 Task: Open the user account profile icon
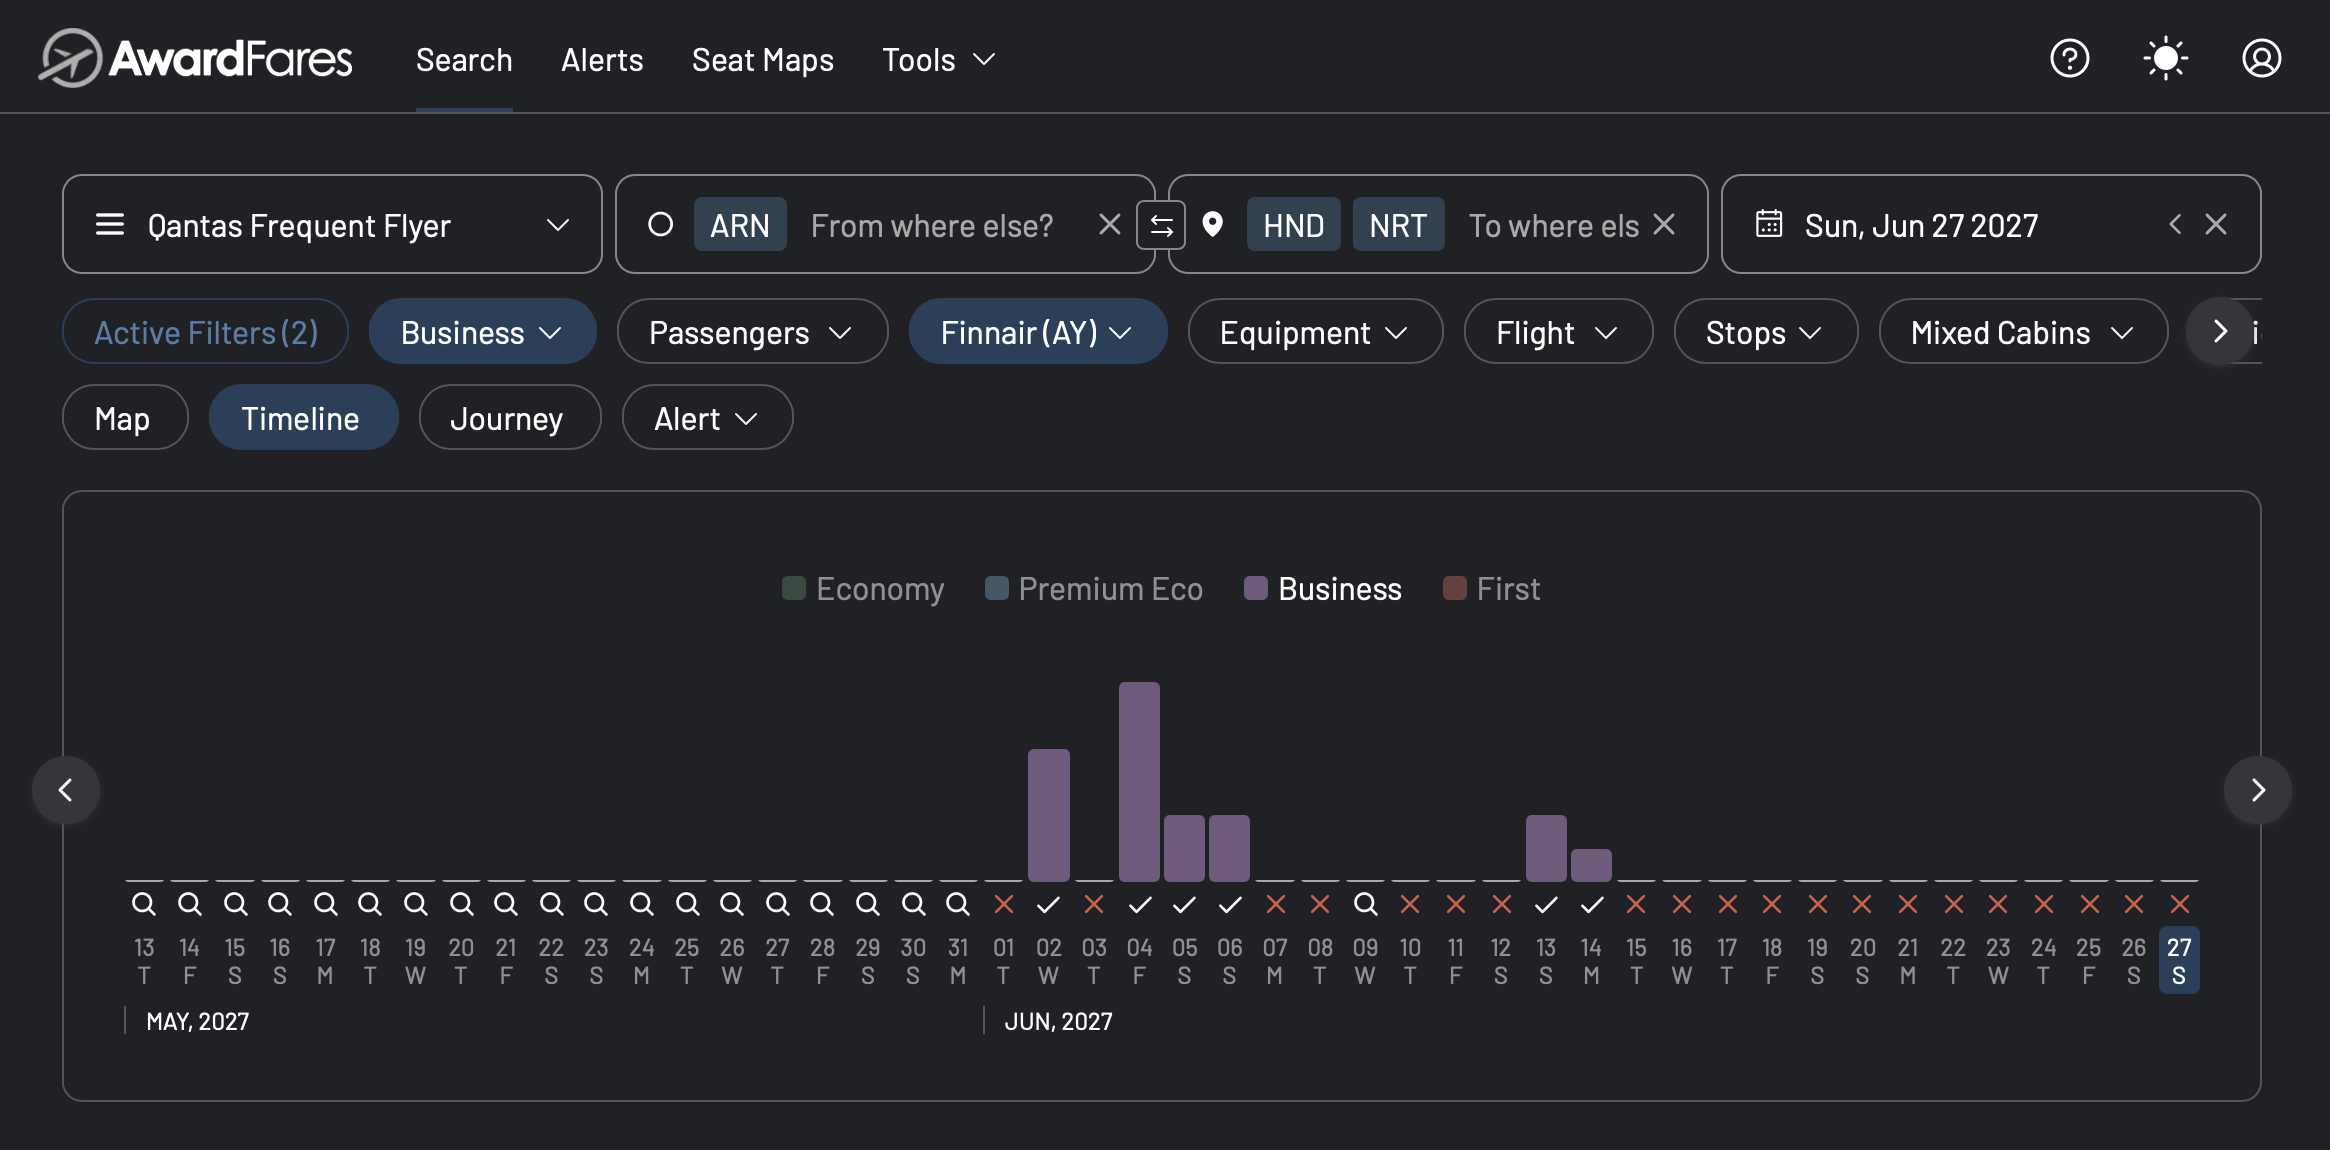[x=2261, y=58]
